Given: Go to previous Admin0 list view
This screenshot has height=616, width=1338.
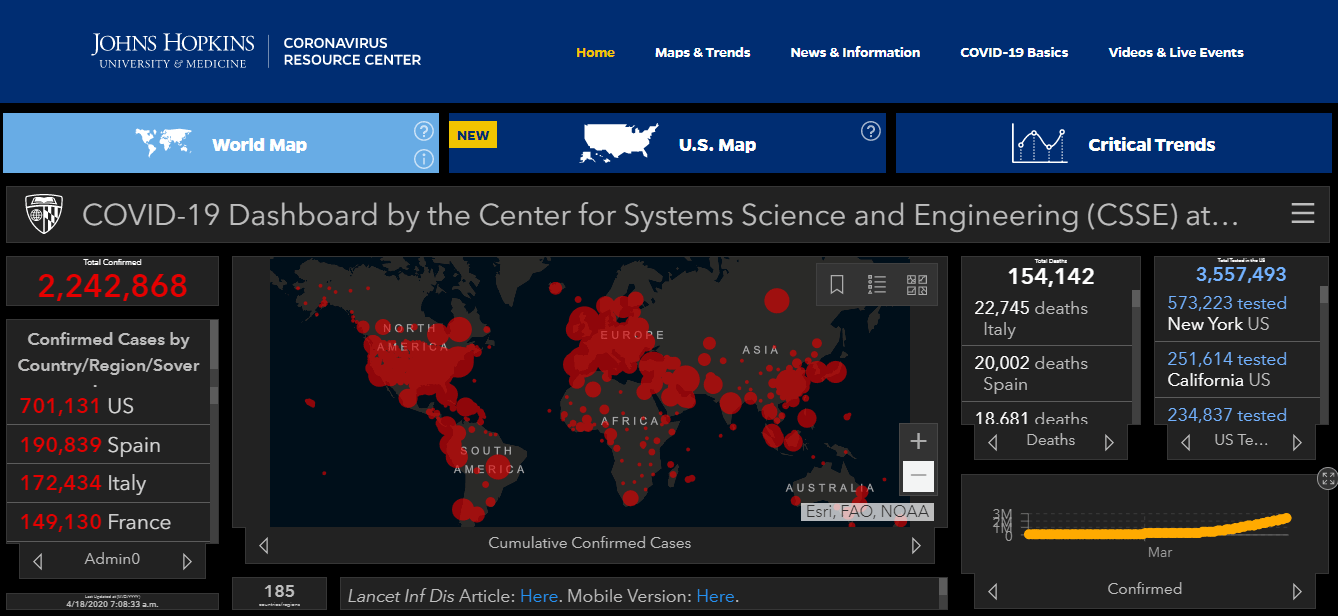Looking at the screenshot, I should (38, 561).
